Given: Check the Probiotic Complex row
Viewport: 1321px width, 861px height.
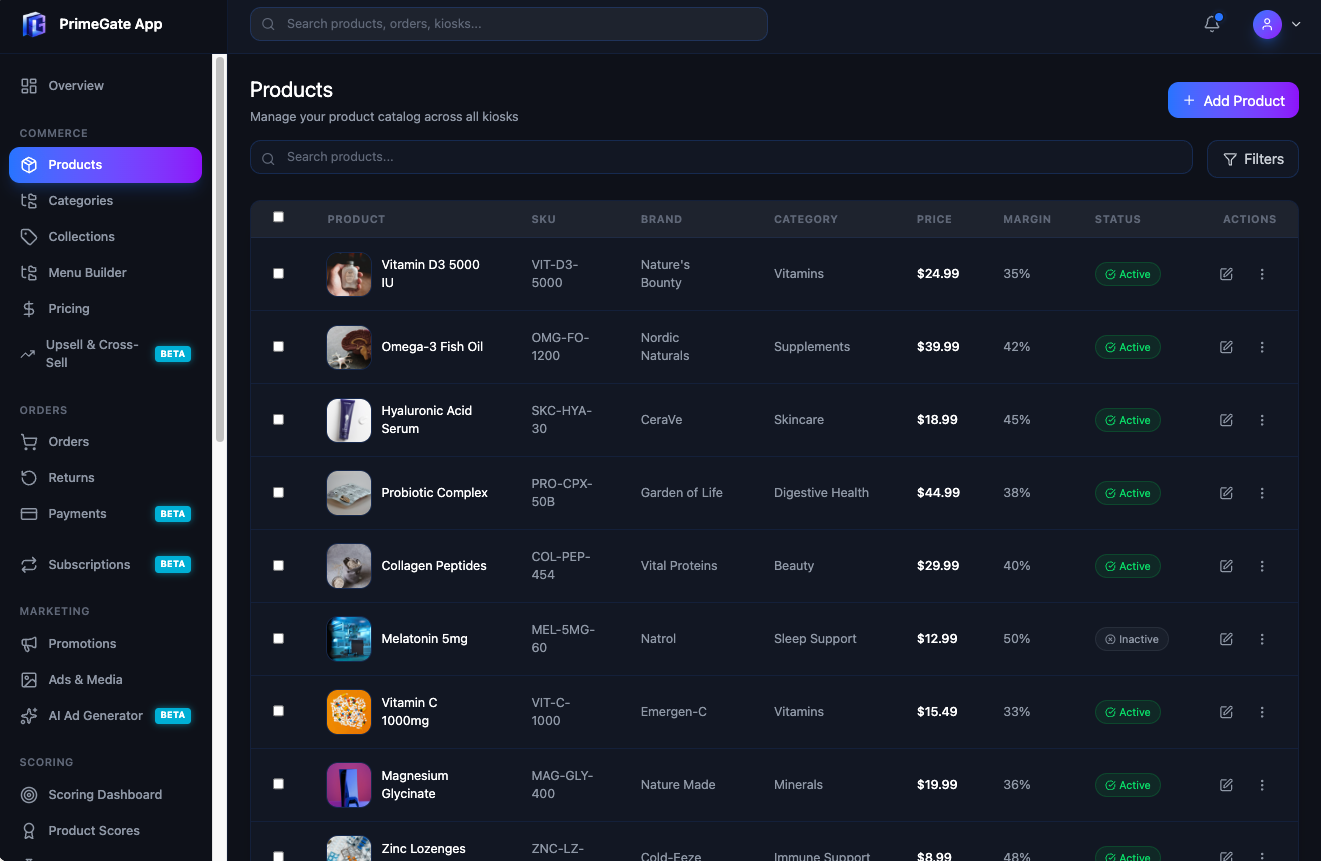Looking at the screenshot, I should 278,492.
